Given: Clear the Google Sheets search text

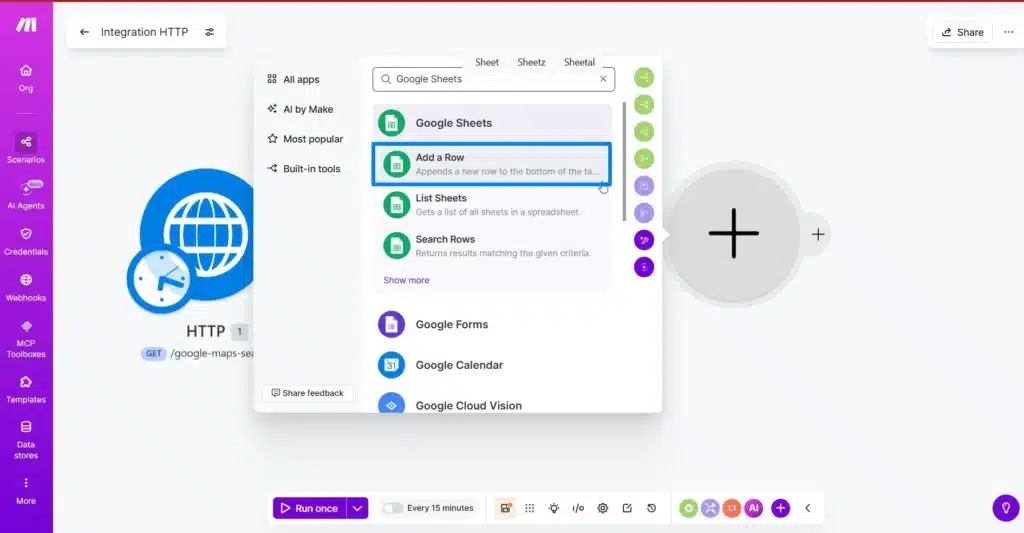Looking at the screenshot, I should pyautogui.click(x=603, y=79).
